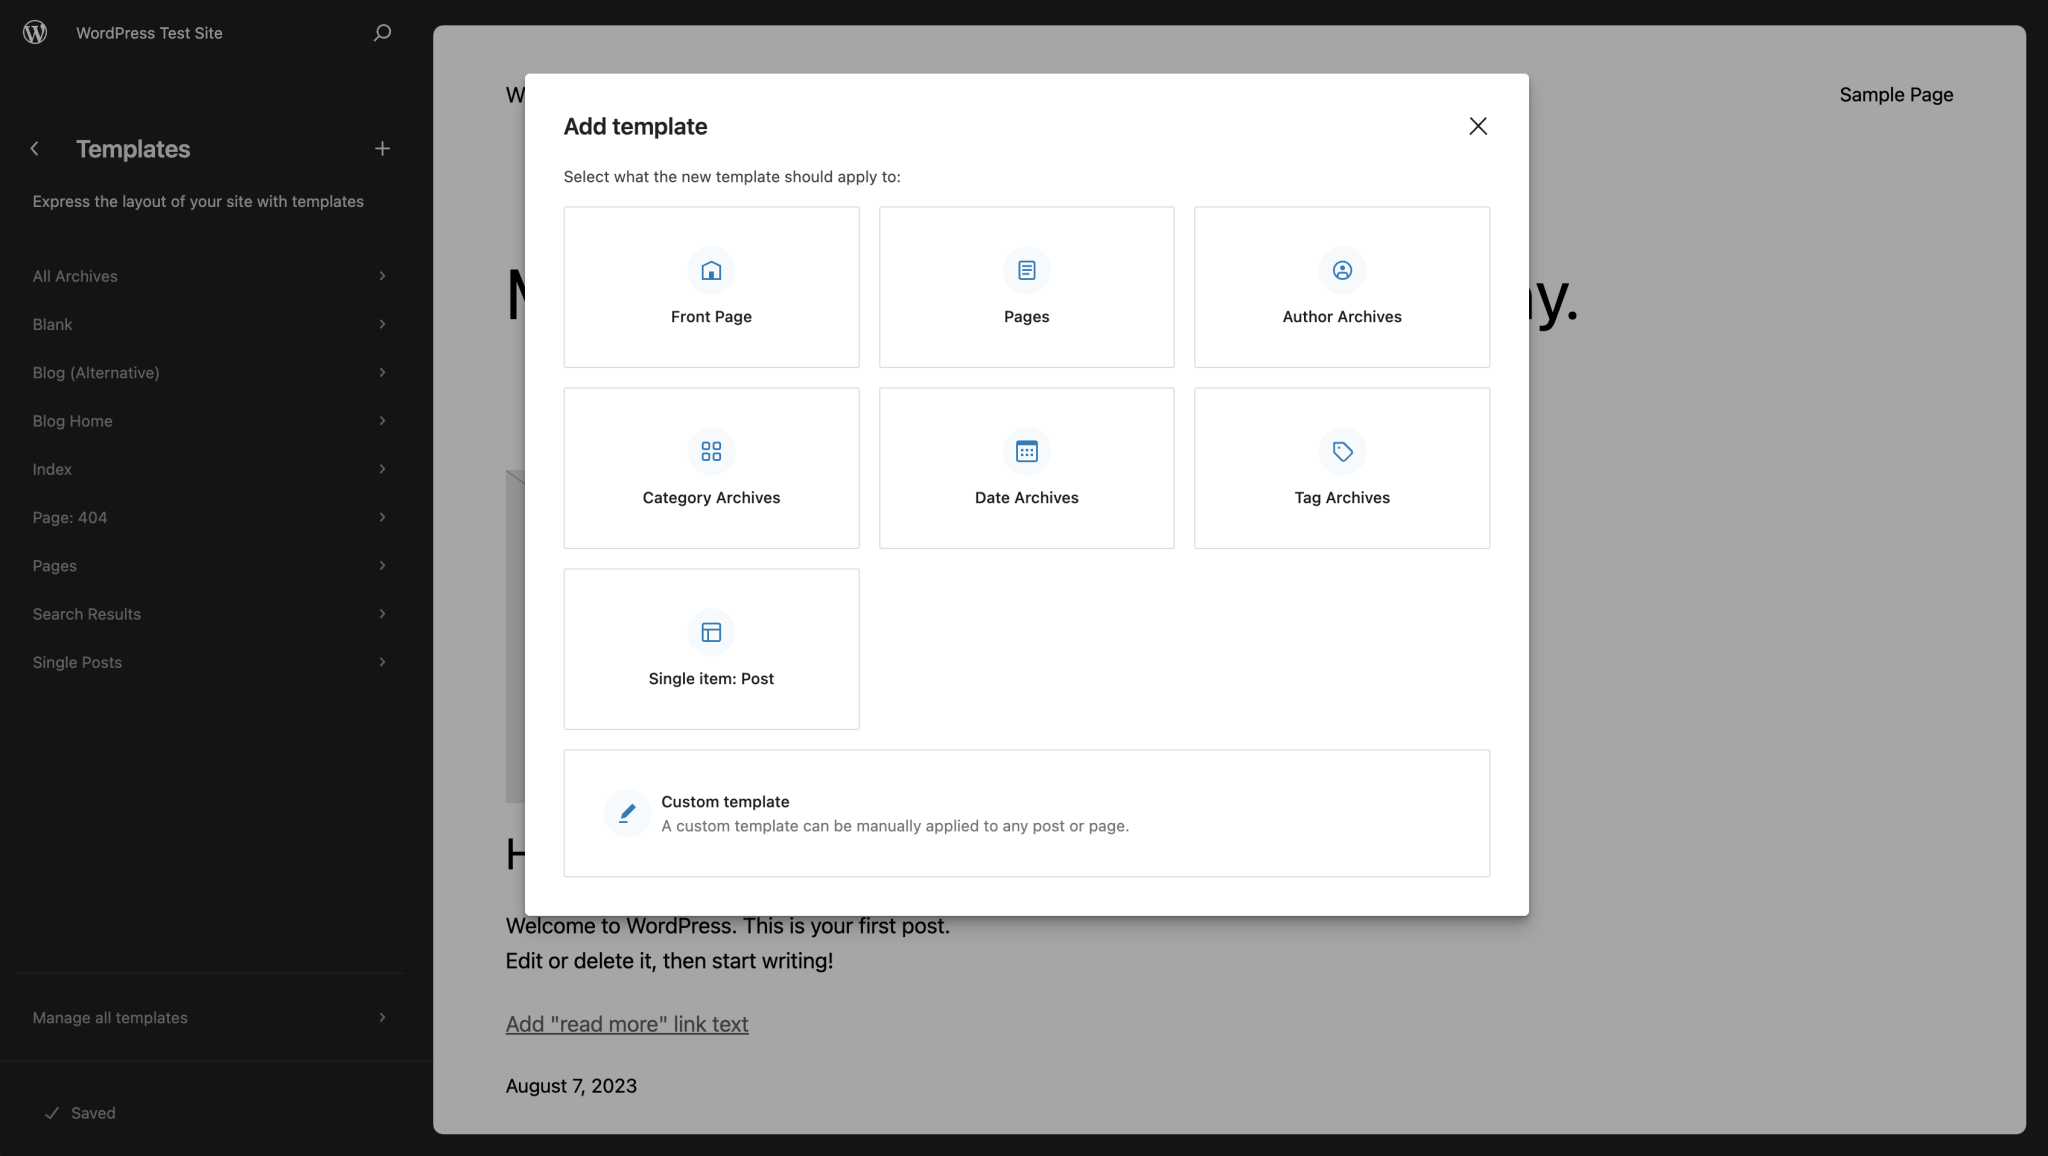Open the Search Results template item
The height and width of the screenshot is (1156, 2048).
87,614
